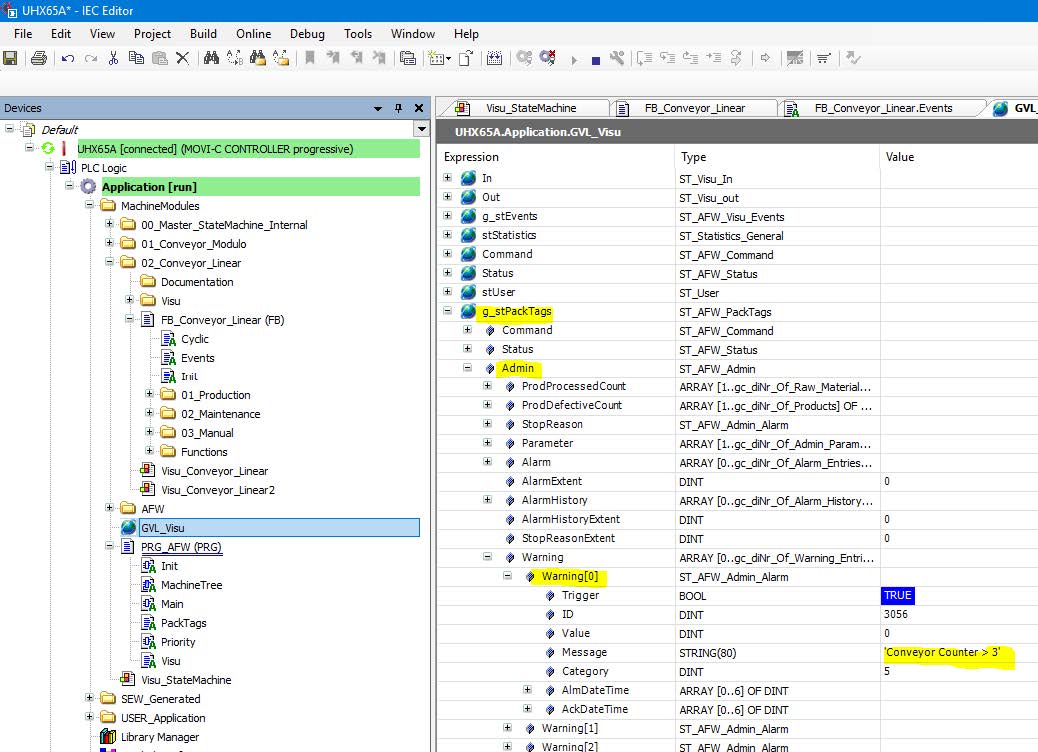Open the Devices panel dropdown arrow

[x=378, y=108]
